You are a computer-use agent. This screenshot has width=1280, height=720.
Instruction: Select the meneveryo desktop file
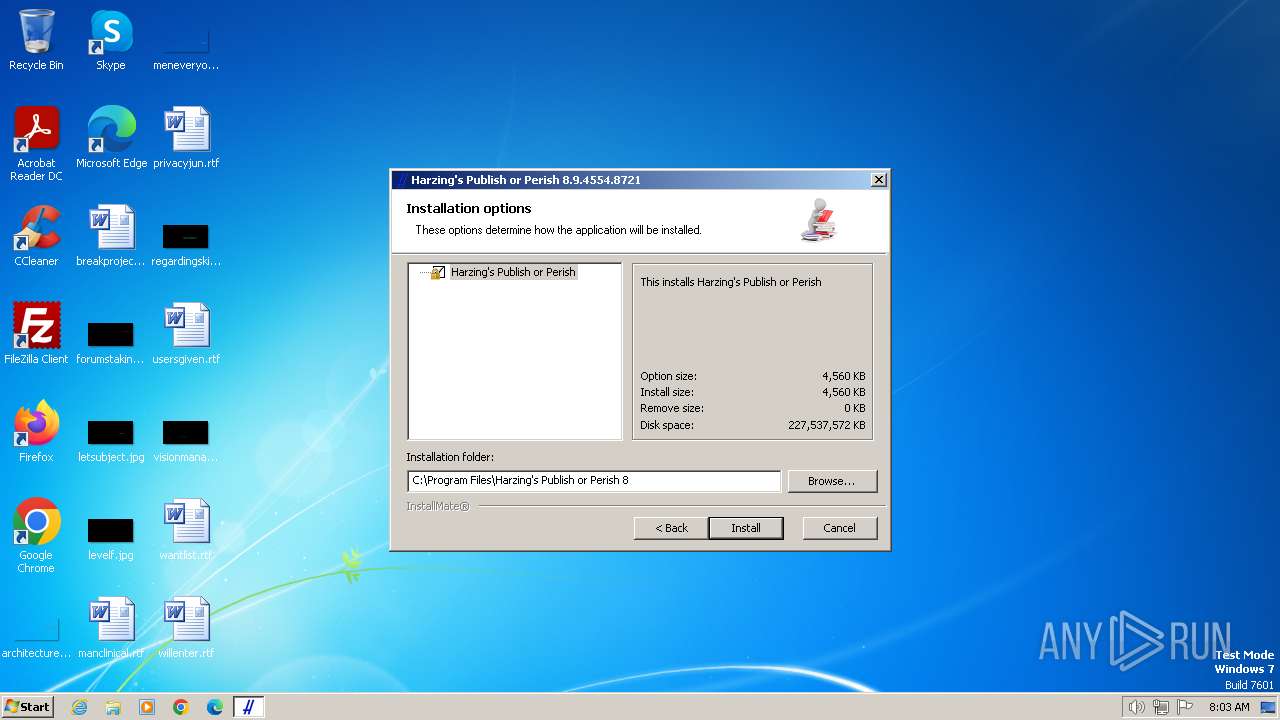[186, 48]
